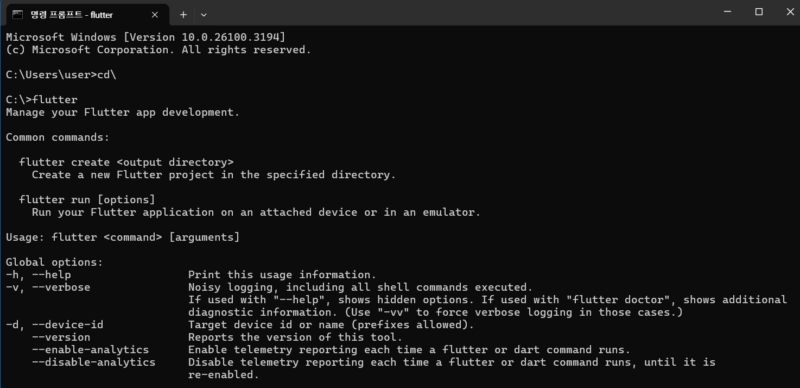Click the 'Usage: flutter <command> [arguments]' line

tap(122, 237)
